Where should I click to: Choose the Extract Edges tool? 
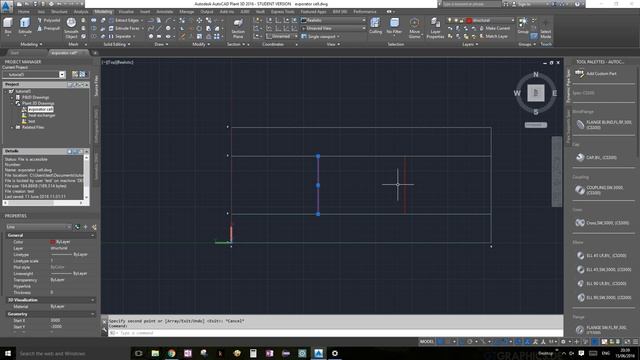[x=124, y=20]
